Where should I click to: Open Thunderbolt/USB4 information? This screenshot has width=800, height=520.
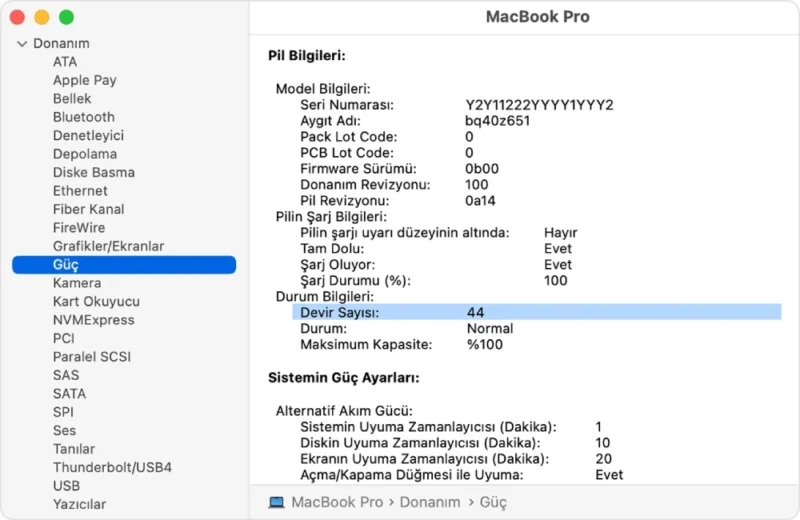tap(112, 467)
